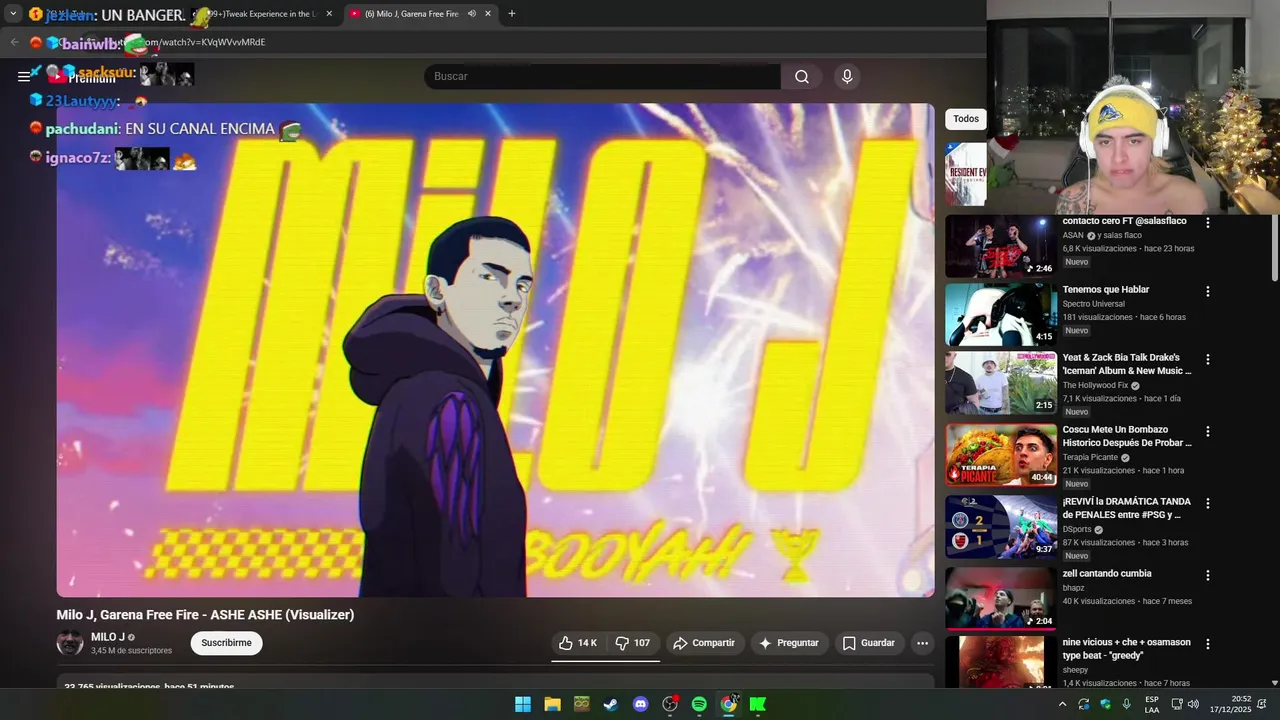1280x720 pixels.
Task: Click the DSports channel name
Action: (1077, 529)
